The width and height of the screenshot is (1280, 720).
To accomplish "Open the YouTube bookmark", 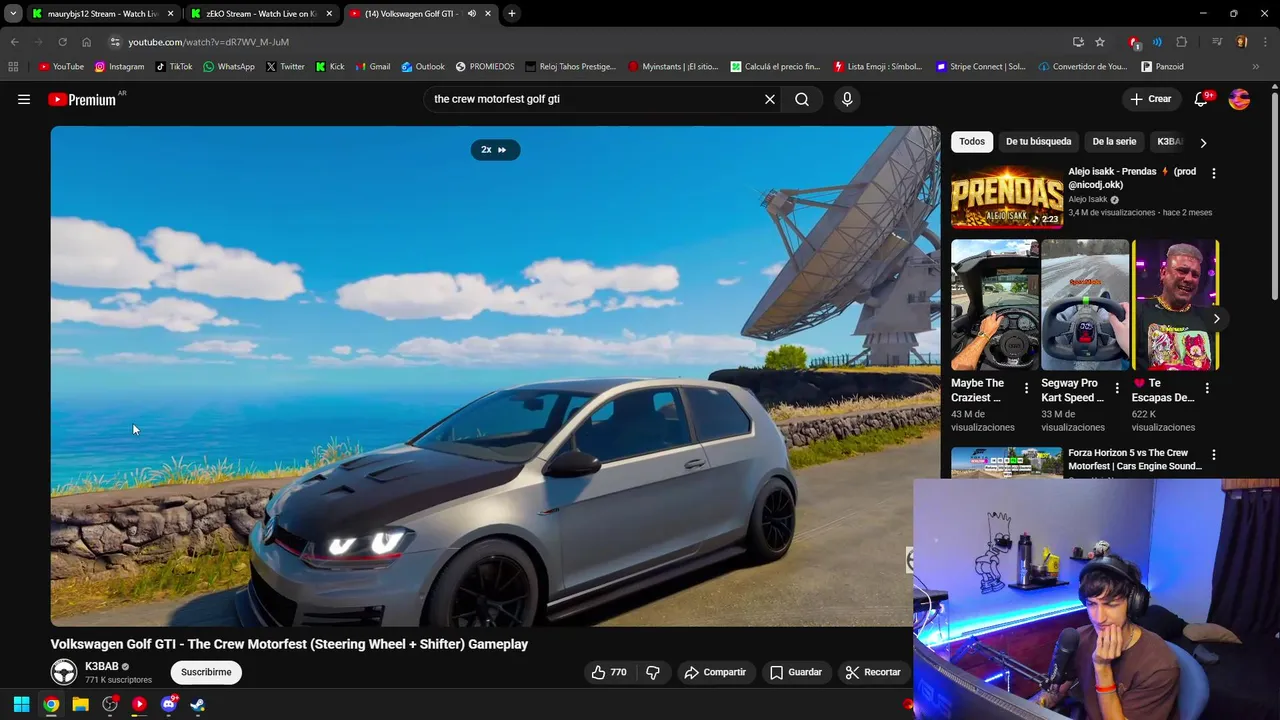I will (x=61, y=67).
